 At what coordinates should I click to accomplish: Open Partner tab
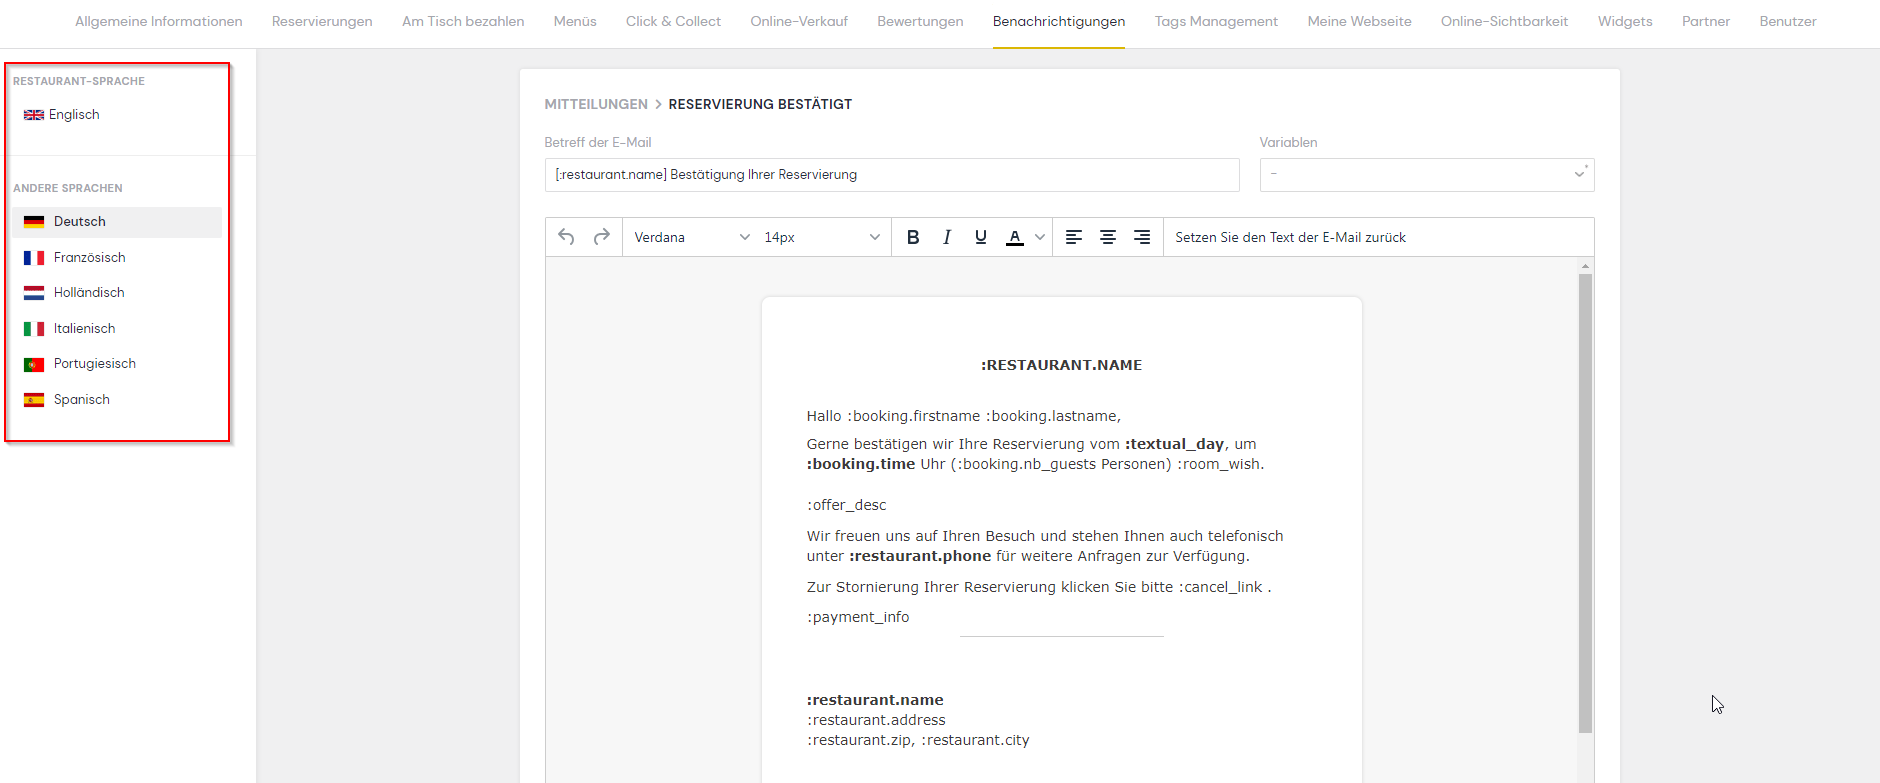click(1706, 22)
